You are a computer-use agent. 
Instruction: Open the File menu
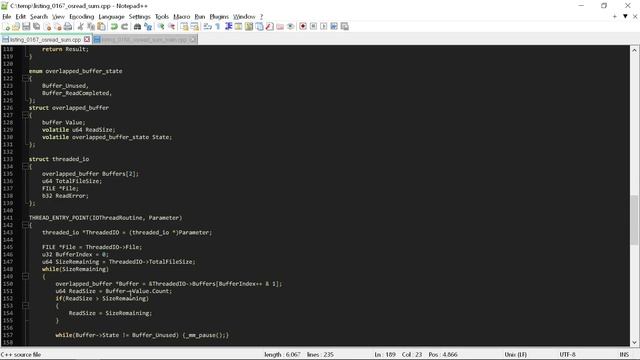[7, 17]
